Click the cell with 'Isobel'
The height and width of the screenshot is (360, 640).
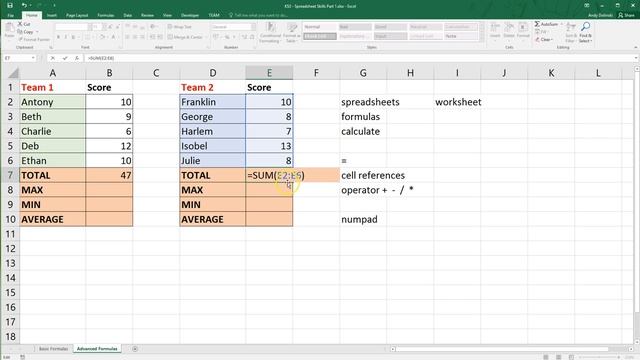pos(213,146)
